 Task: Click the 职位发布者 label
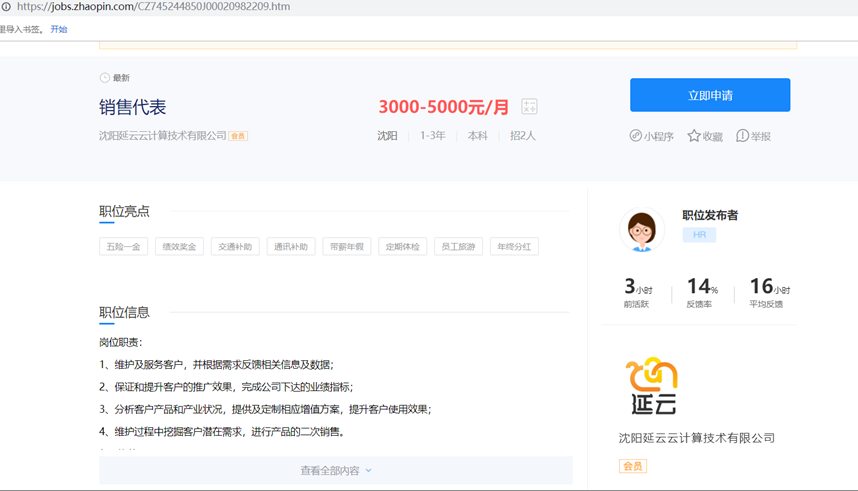[710, 215]
